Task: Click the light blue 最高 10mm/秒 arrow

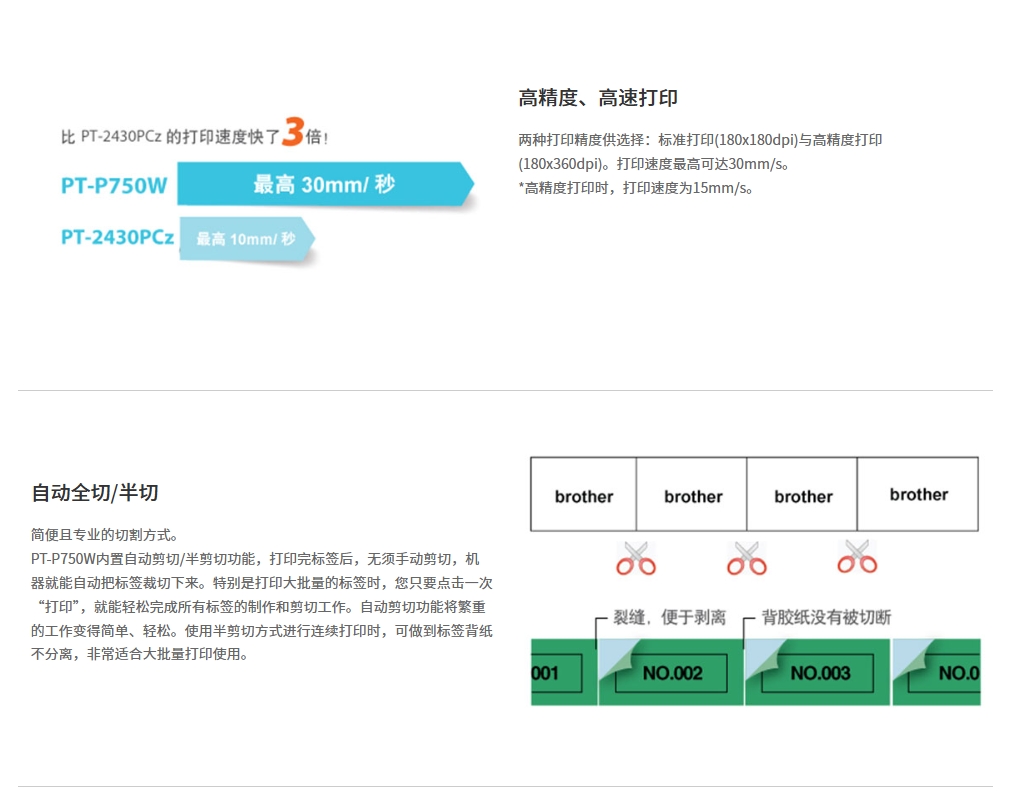Action: click(x=247, y=239)
